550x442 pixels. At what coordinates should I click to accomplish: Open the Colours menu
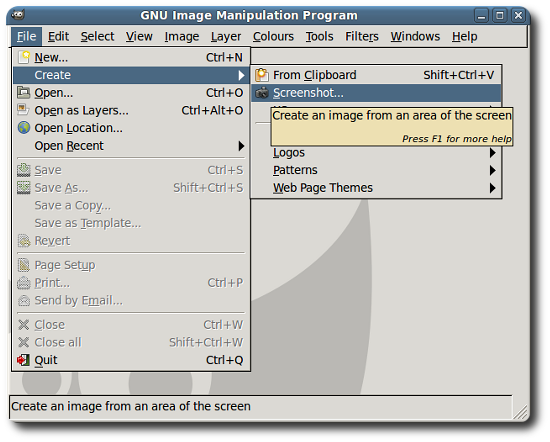pyautogui.click(x=273, y=36)
